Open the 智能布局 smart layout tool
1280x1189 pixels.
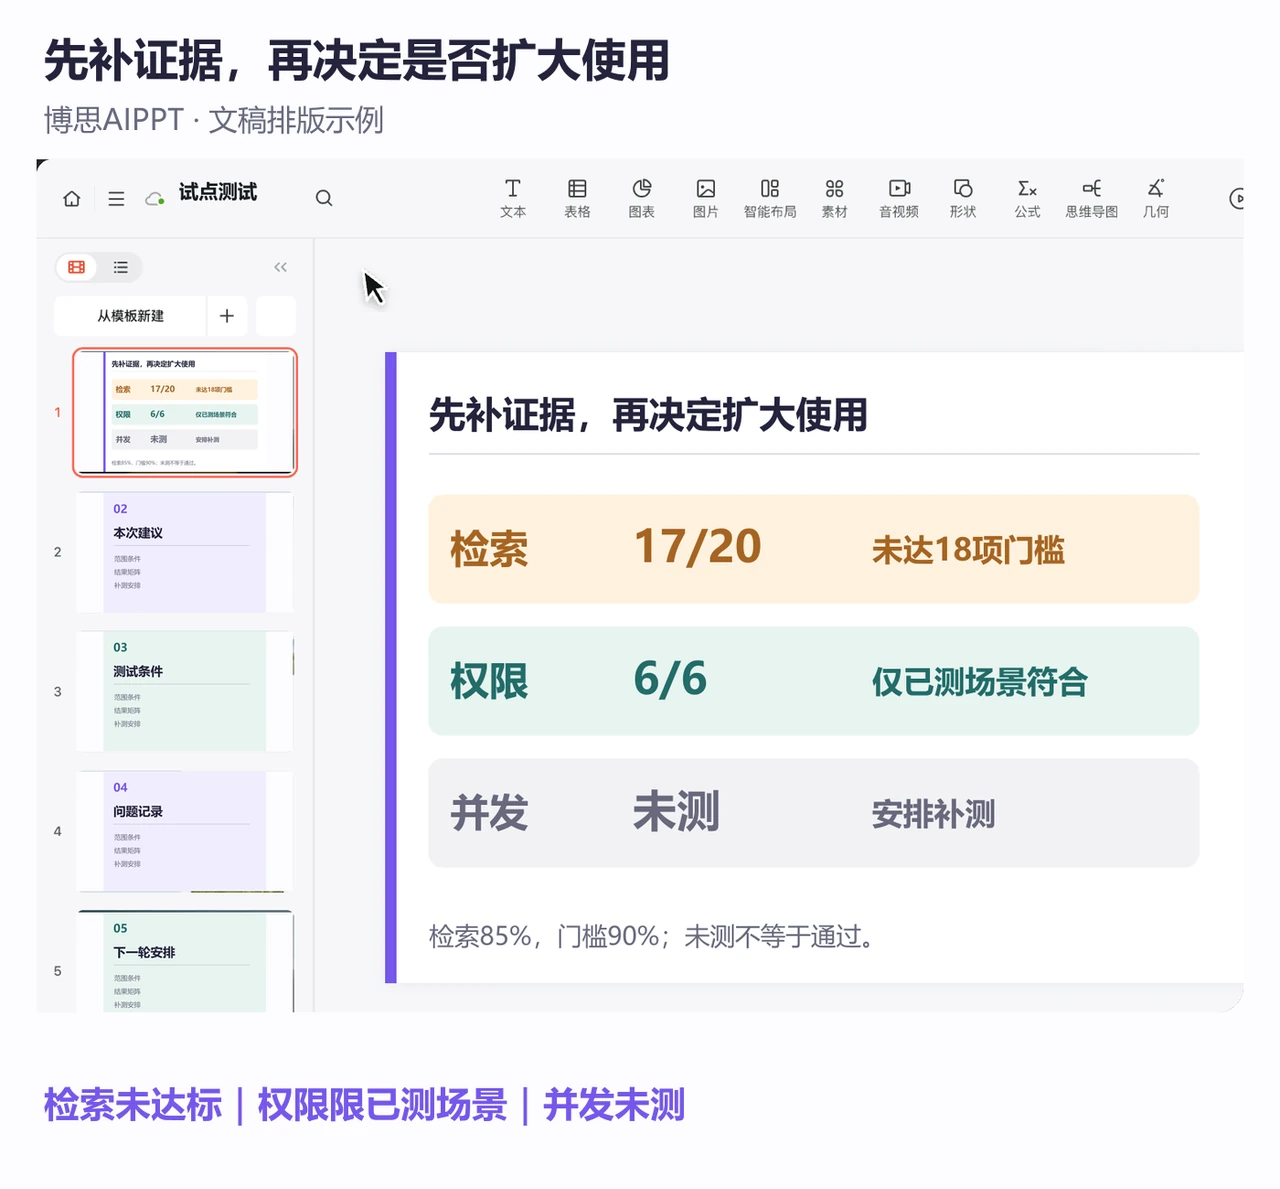[770, 198]
